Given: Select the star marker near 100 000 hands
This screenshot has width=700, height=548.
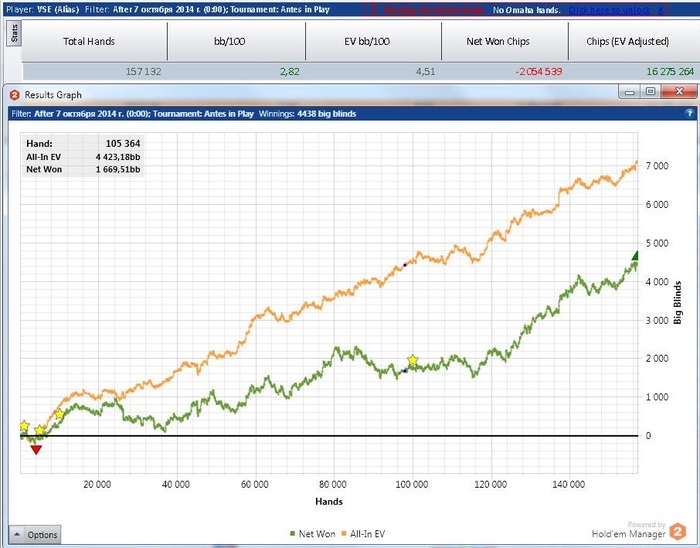Looking at the screenshot, I should point(412,360).
